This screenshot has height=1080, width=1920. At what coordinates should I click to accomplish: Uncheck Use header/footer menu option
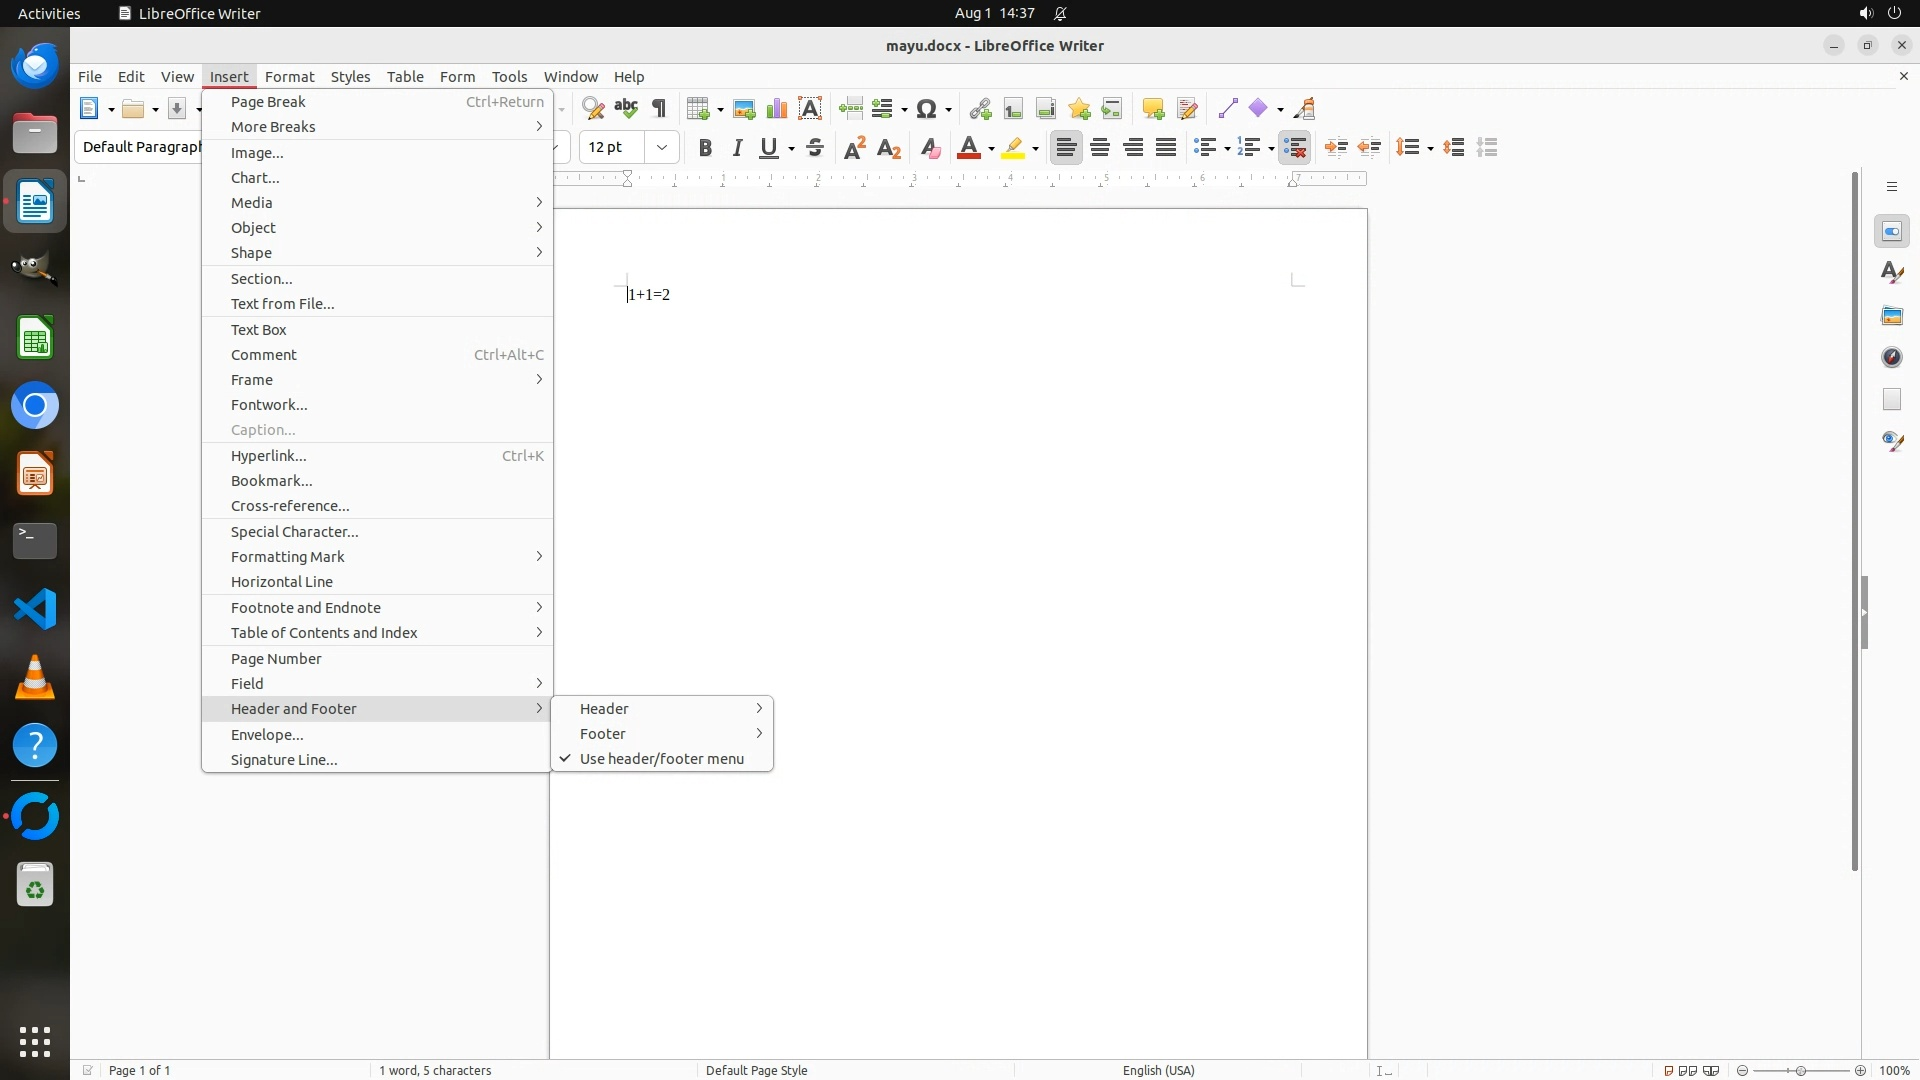click(661, 759)
